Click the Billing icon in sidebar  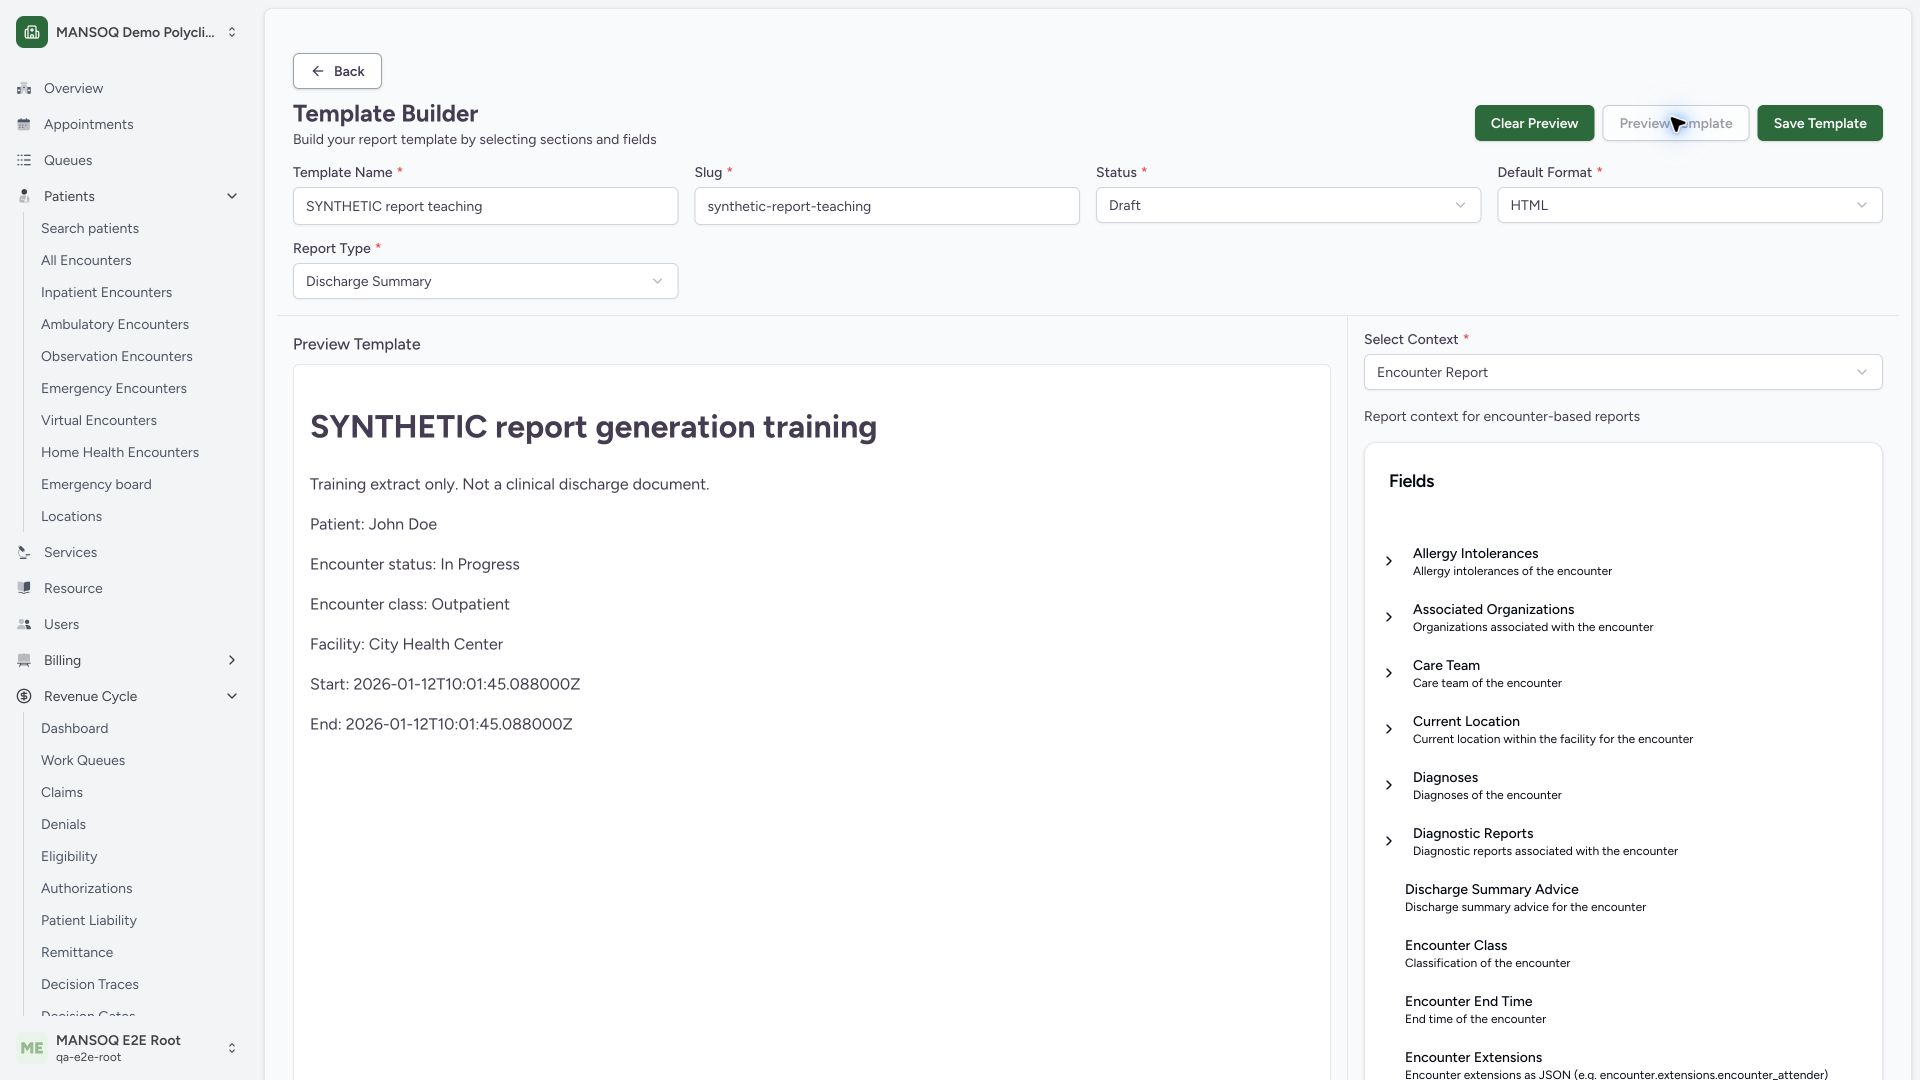[24, 660]
